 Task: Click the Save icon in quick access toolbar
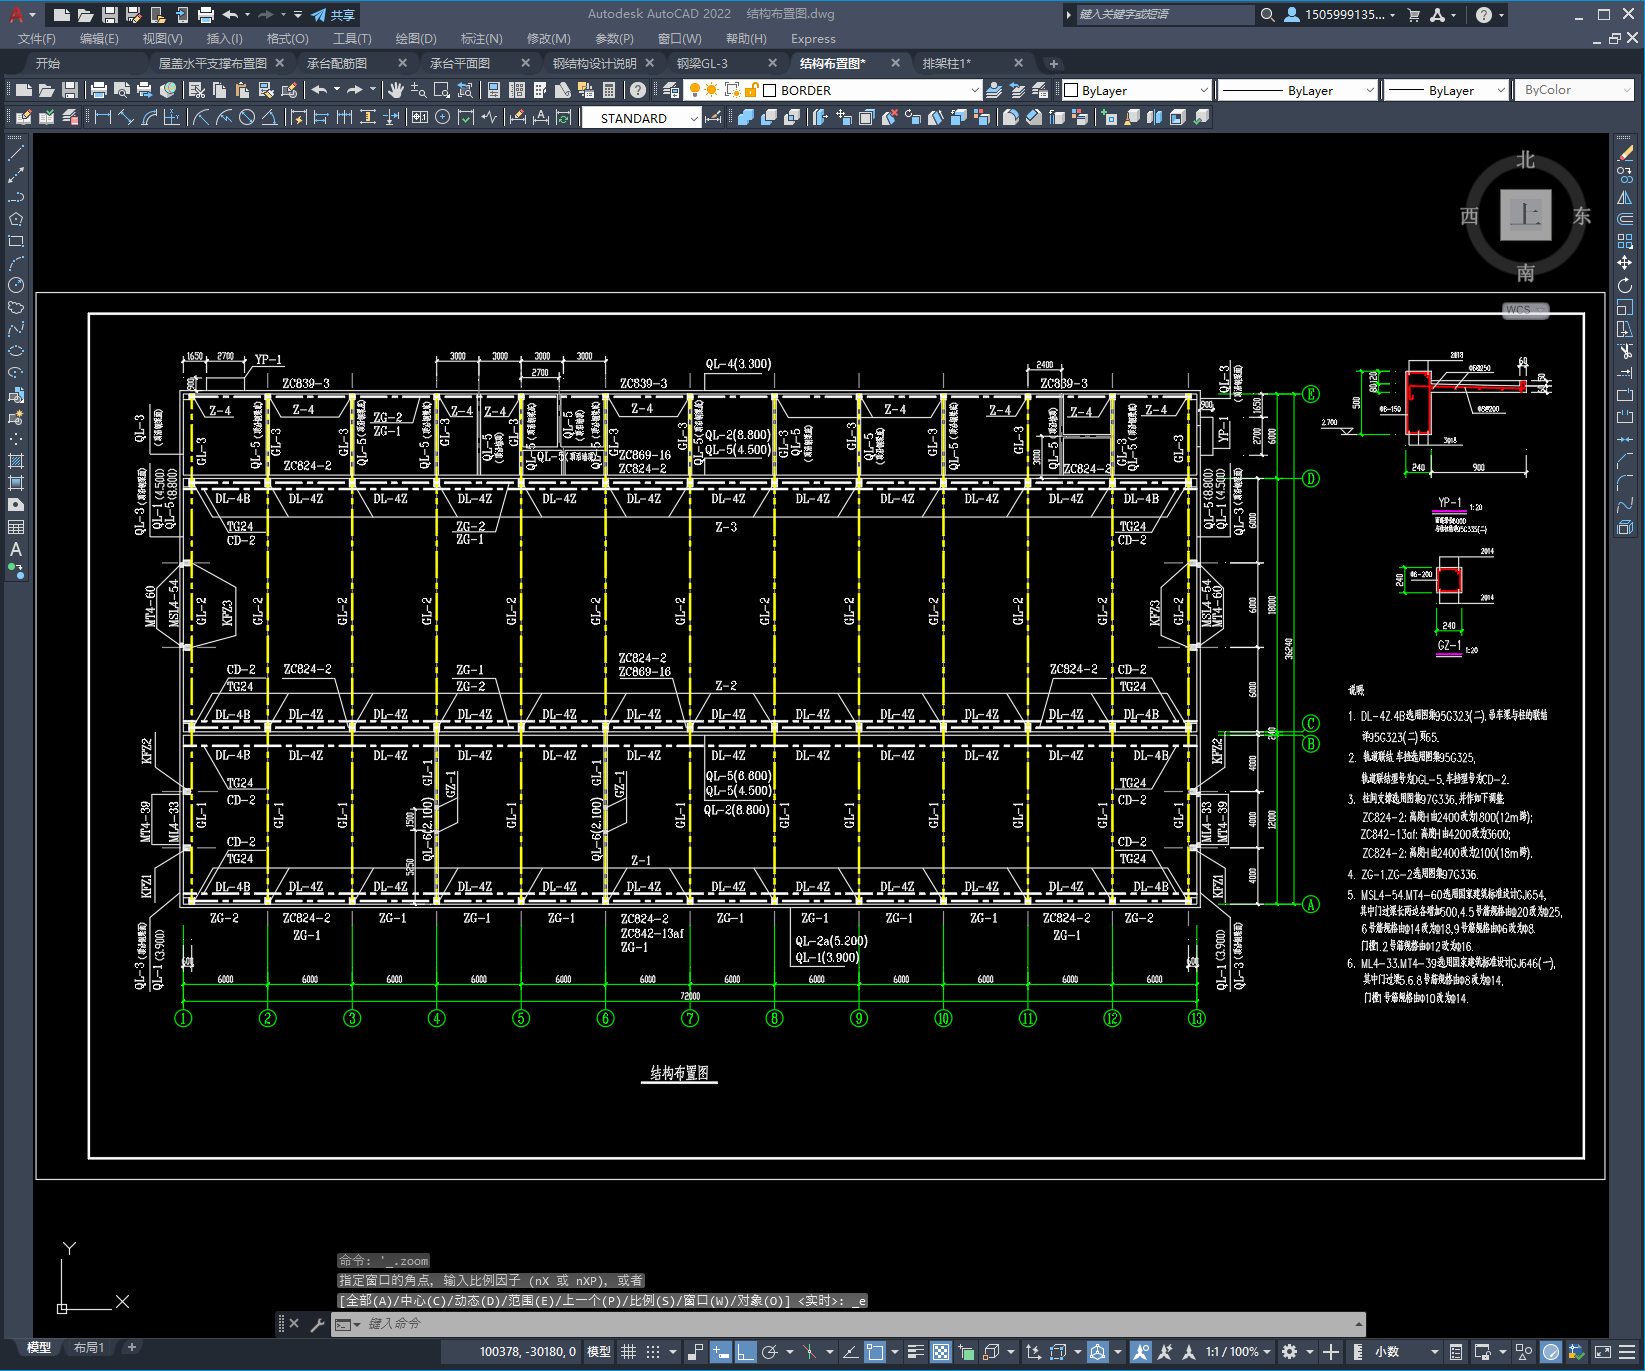[x=110, y=15]
